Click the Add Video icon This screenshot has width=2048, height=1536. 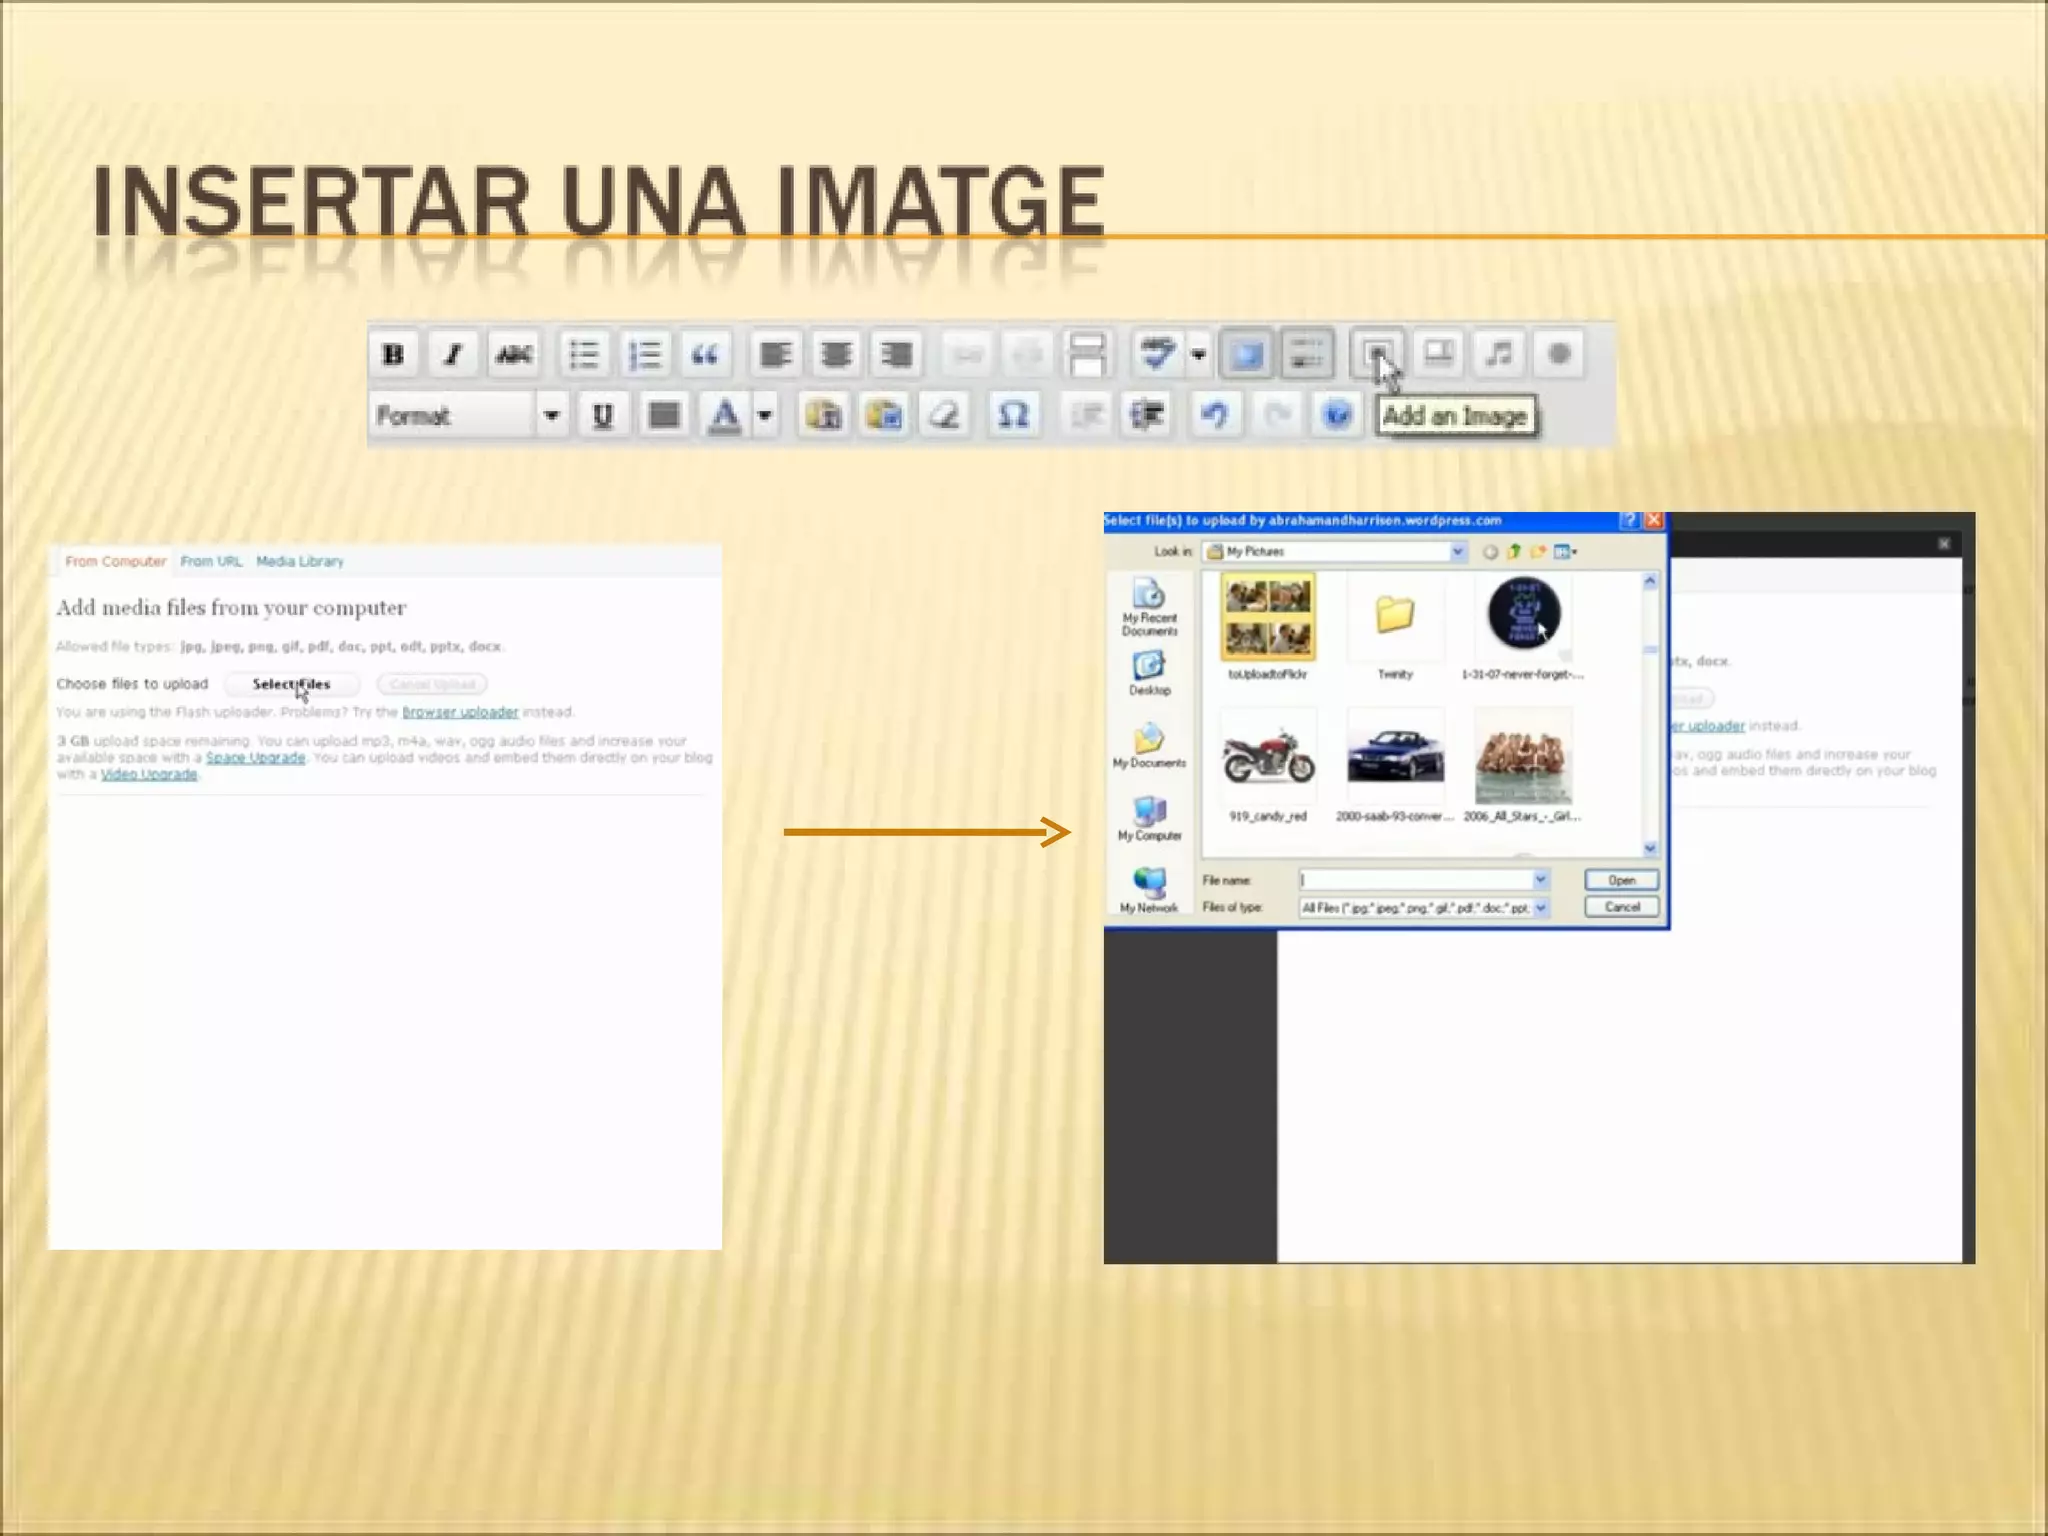tap(1439, 354)
